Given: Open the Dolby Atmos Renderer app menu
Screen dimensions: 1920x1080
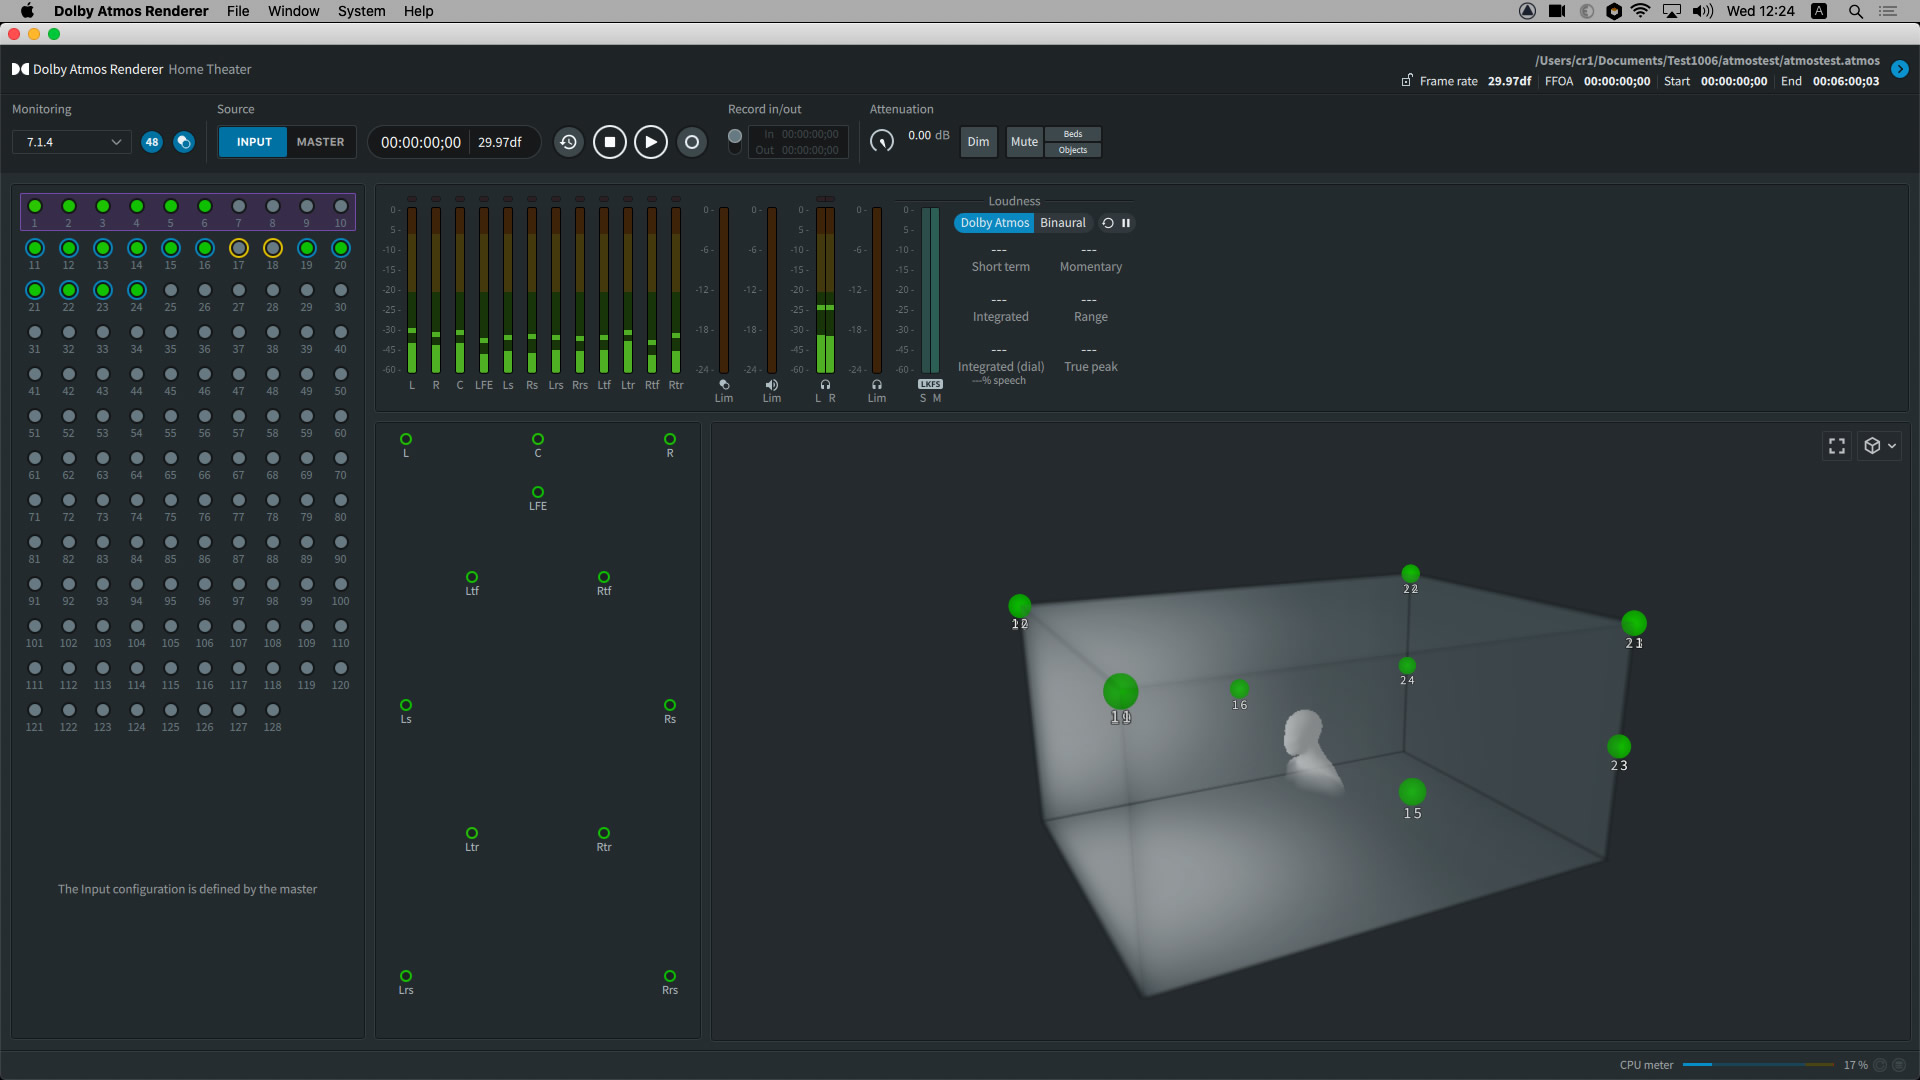Looking at the screenshot, I should coord(131,11).
